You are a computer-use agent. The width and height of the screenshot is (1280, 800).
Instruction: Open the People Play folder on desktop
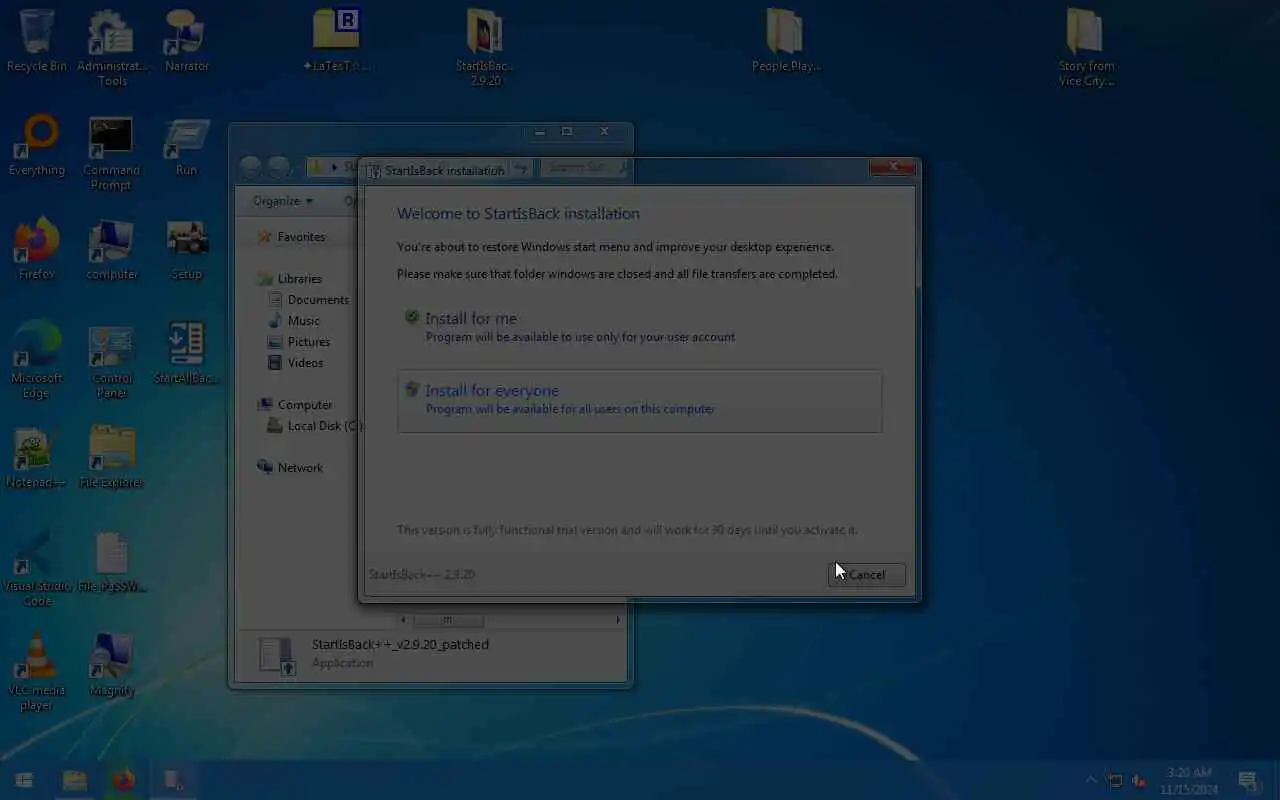(785, 40)
